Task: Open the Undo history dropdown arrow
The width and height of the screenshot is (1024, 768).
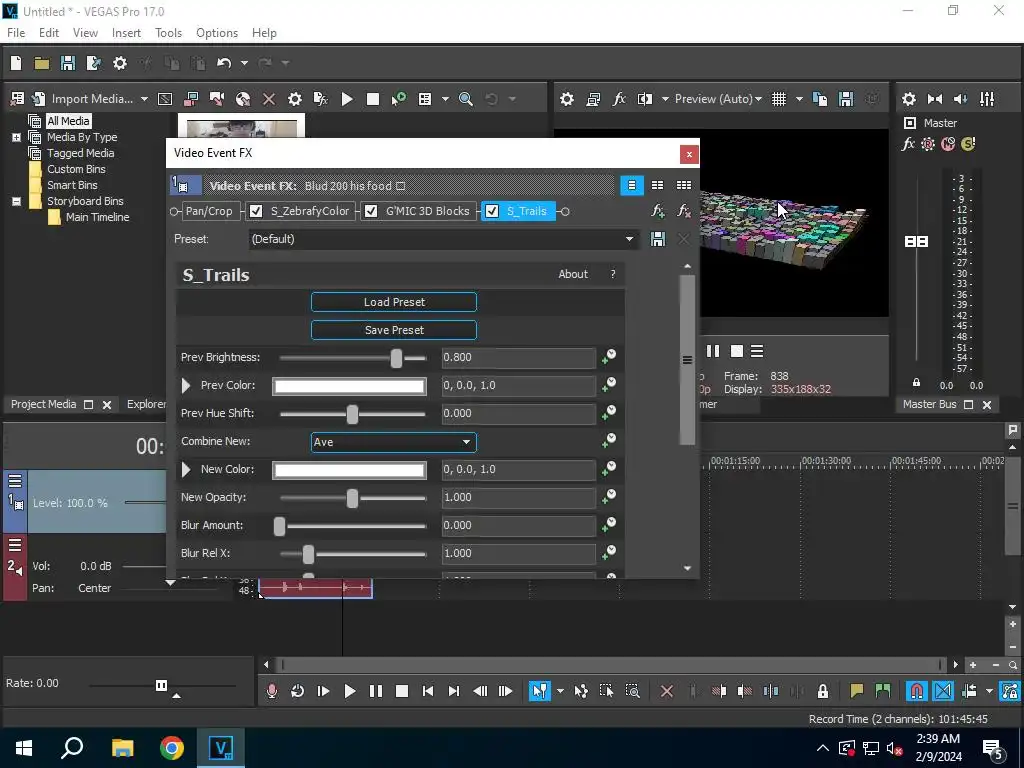Action: tap(244, 63)
